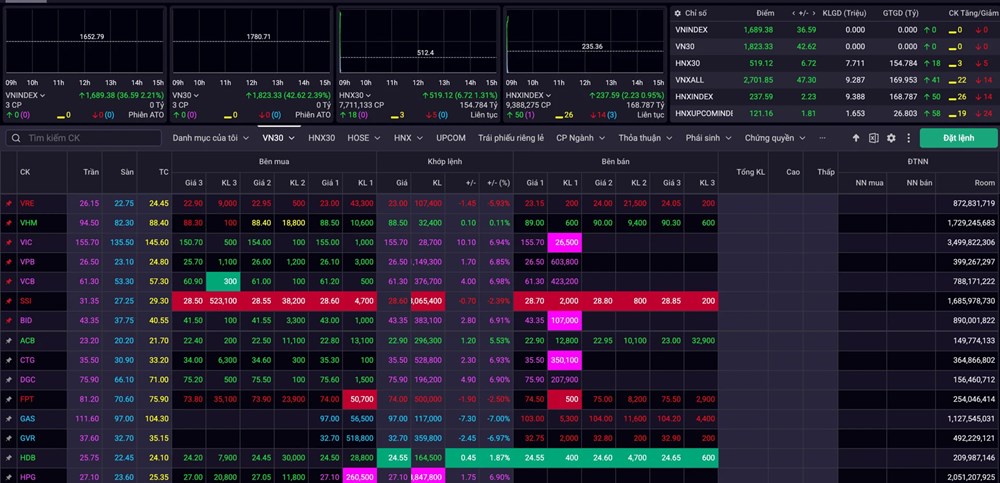Click the pin icon next to VRE
The image size is (1000, 483).
(8, 203)
